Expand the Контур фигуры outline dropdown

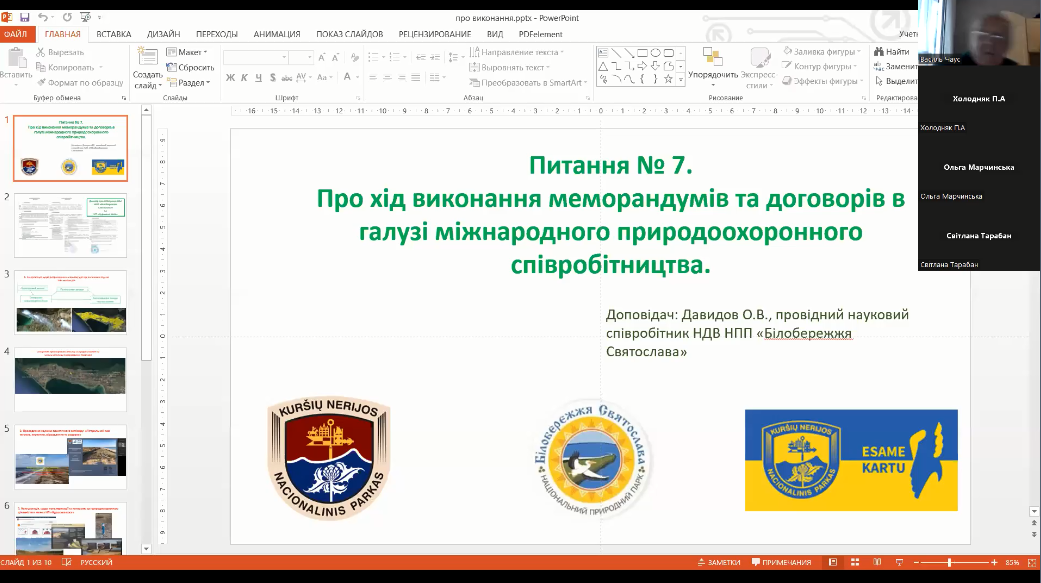(819, 66)
